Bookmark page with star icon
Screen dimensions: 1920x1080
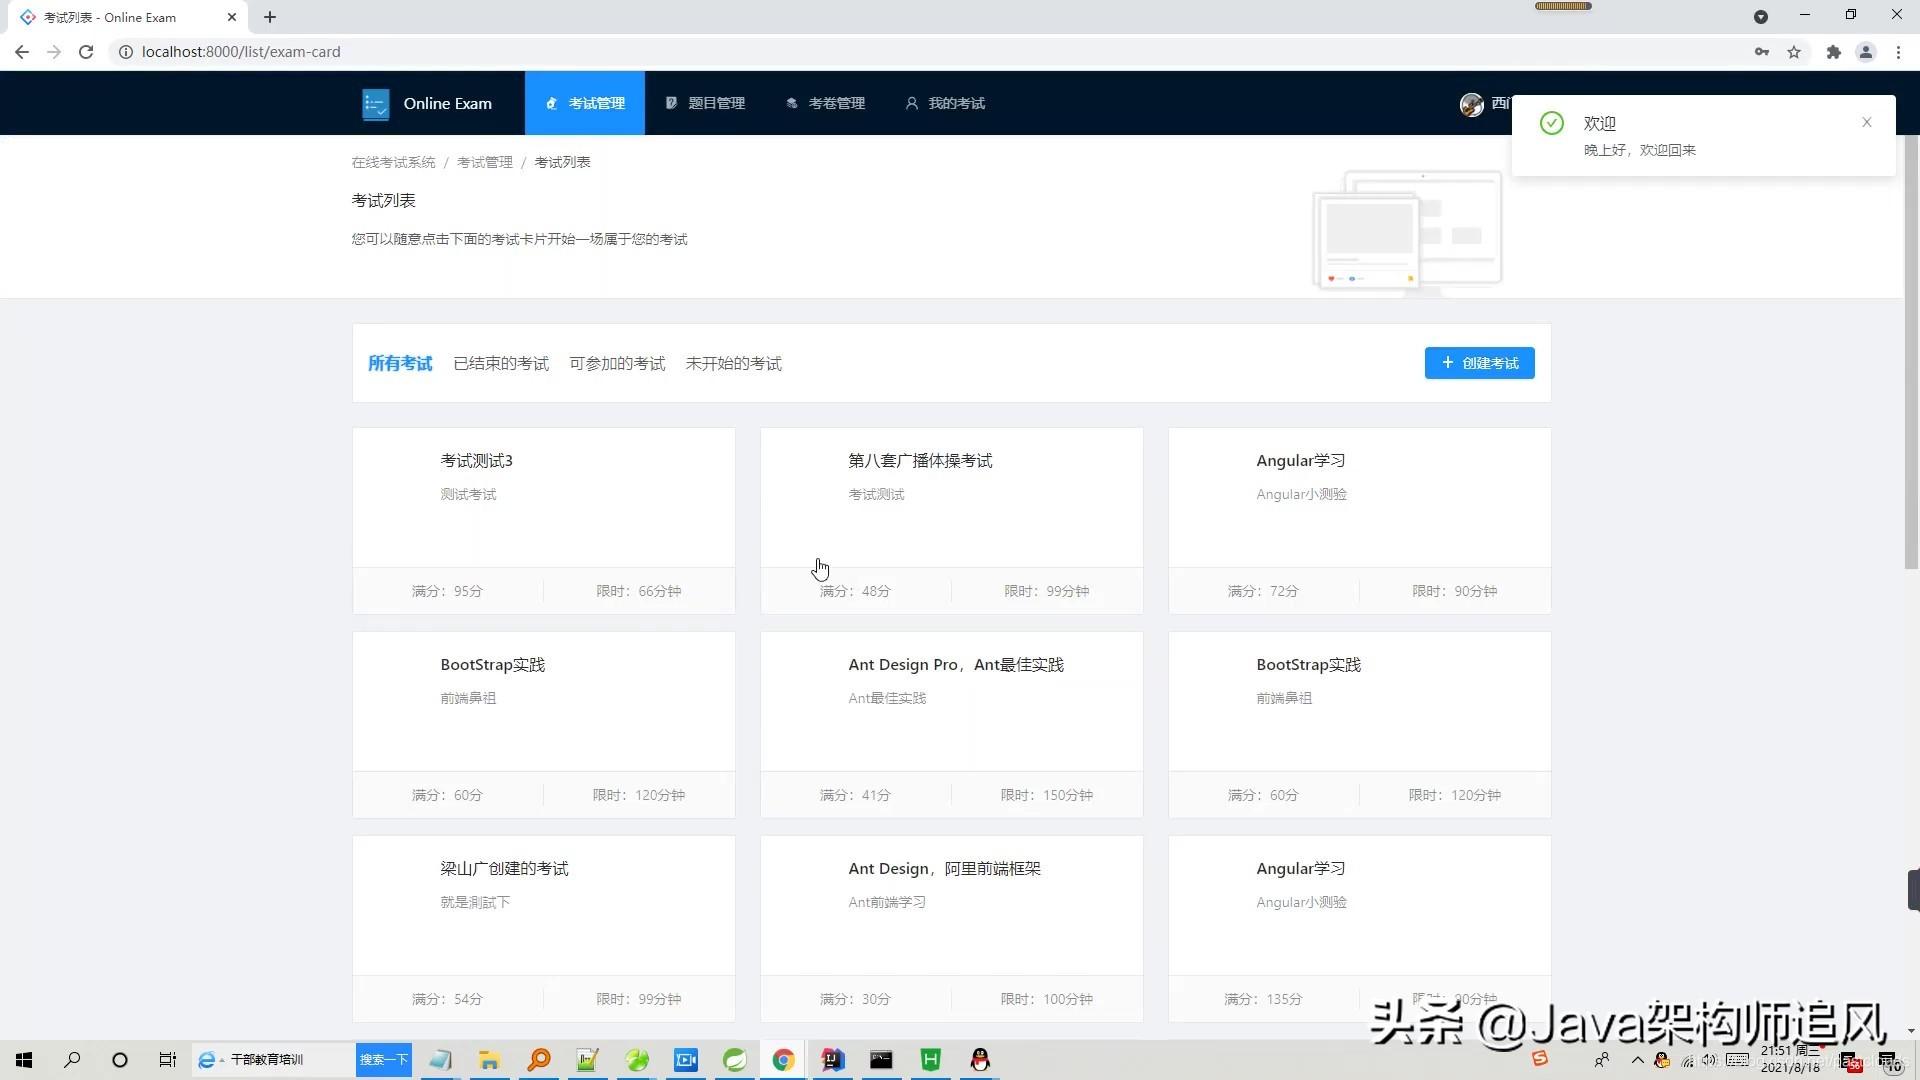[1794, 52]
